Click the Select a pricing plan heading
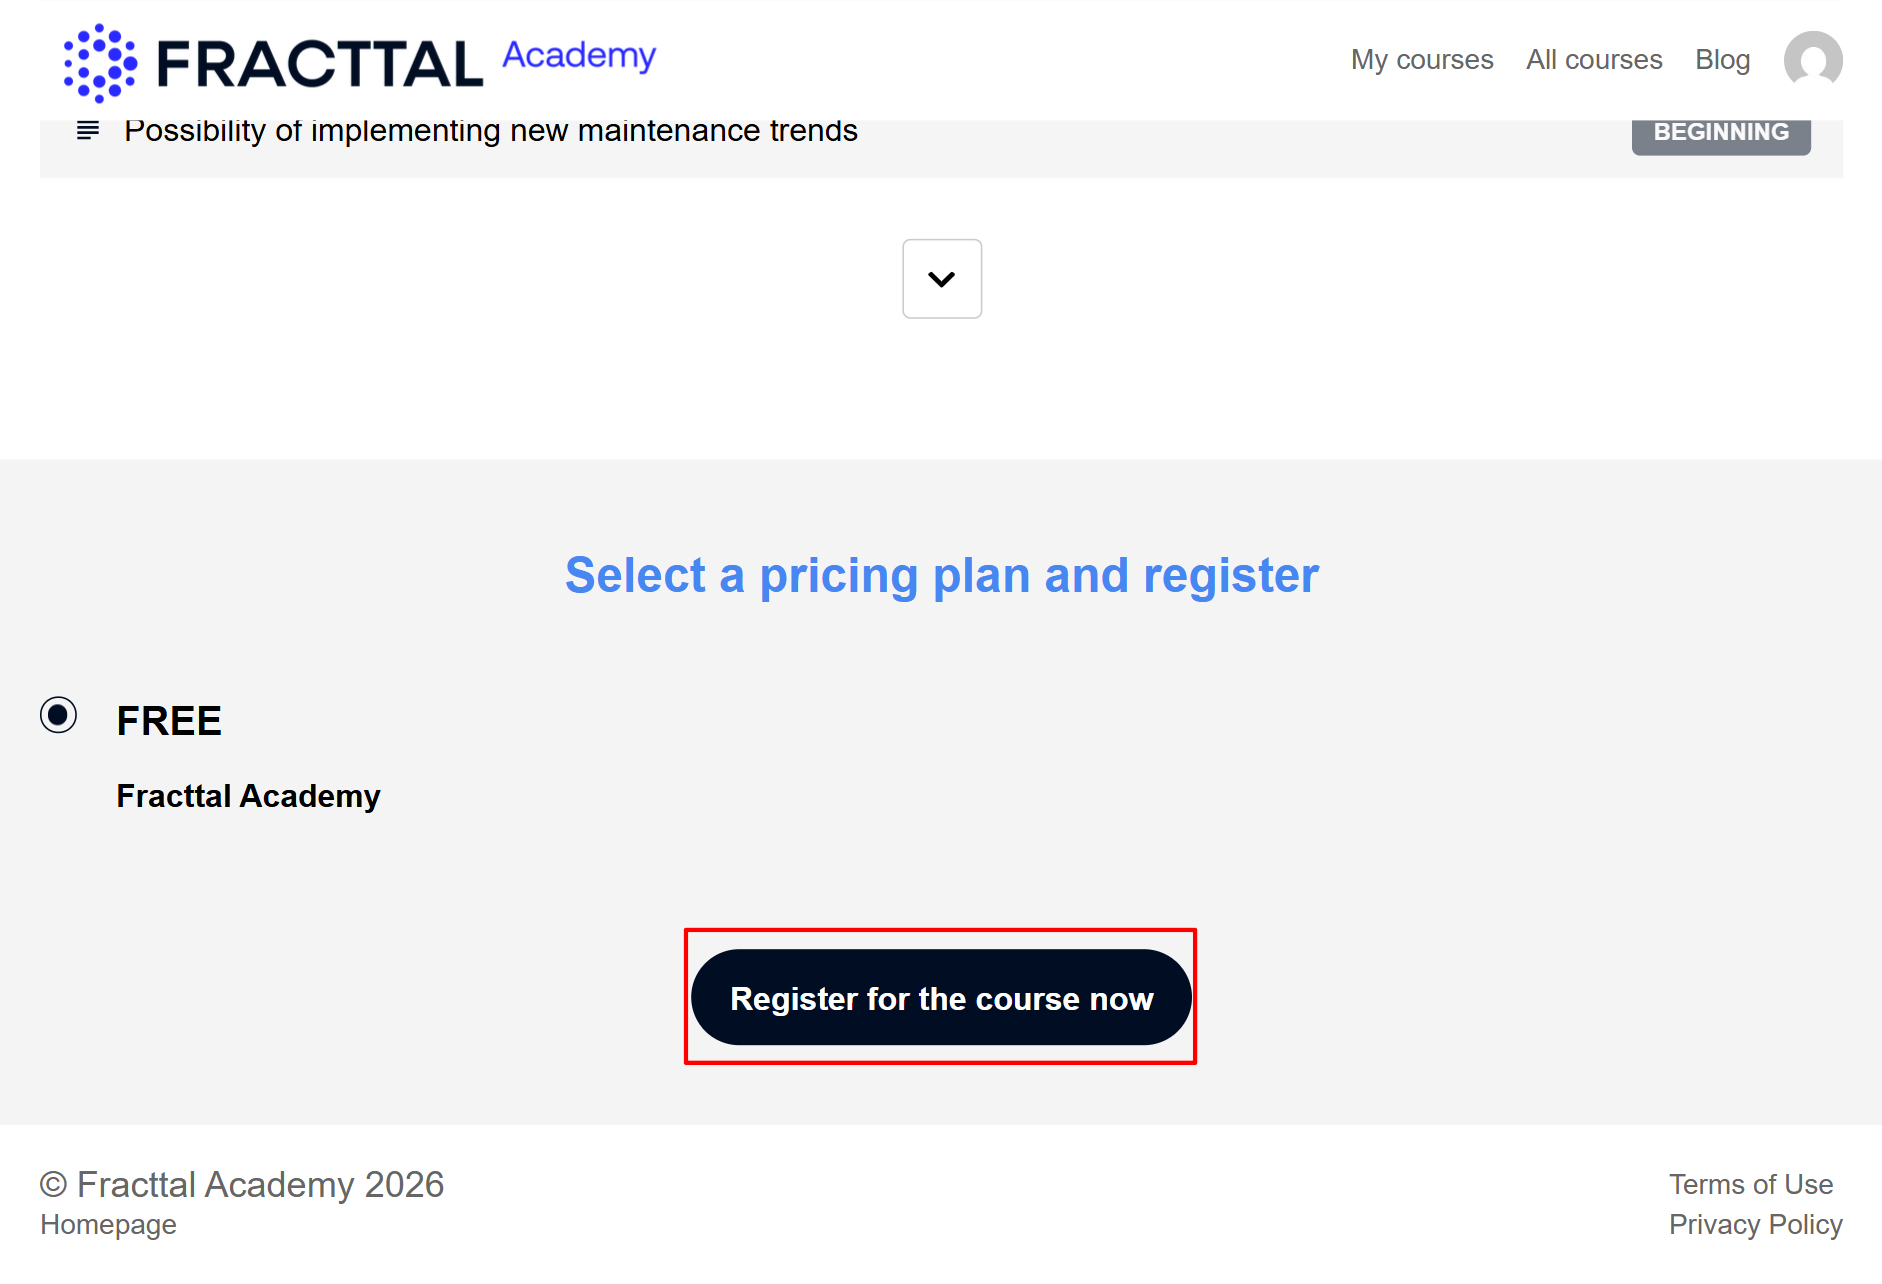 941,576
